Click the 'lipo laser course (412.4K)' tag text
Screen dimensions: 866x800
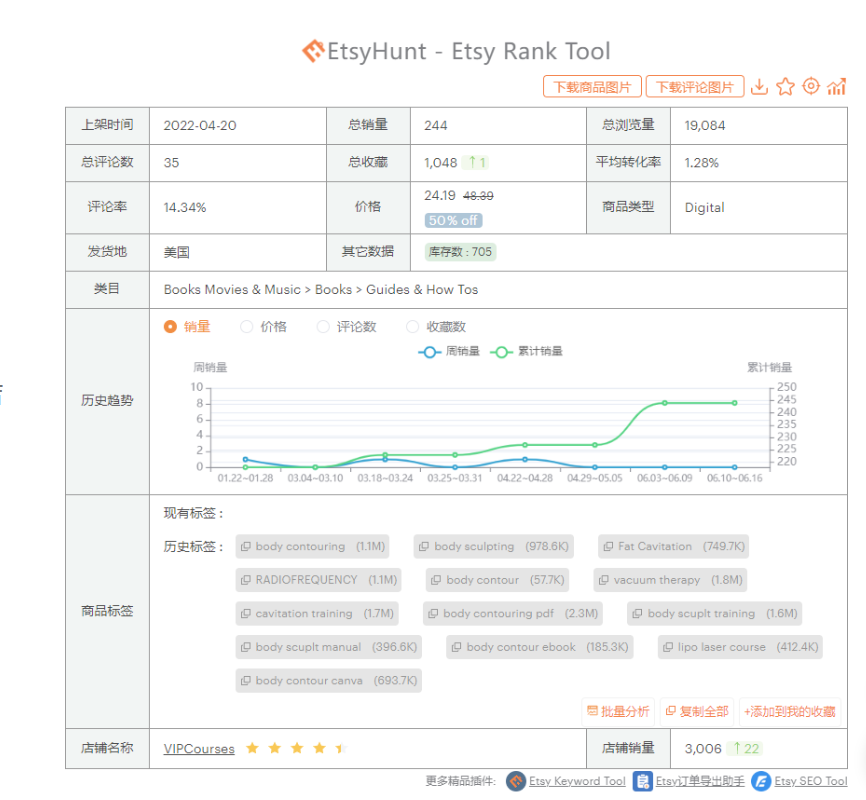[x=748, y=647]
